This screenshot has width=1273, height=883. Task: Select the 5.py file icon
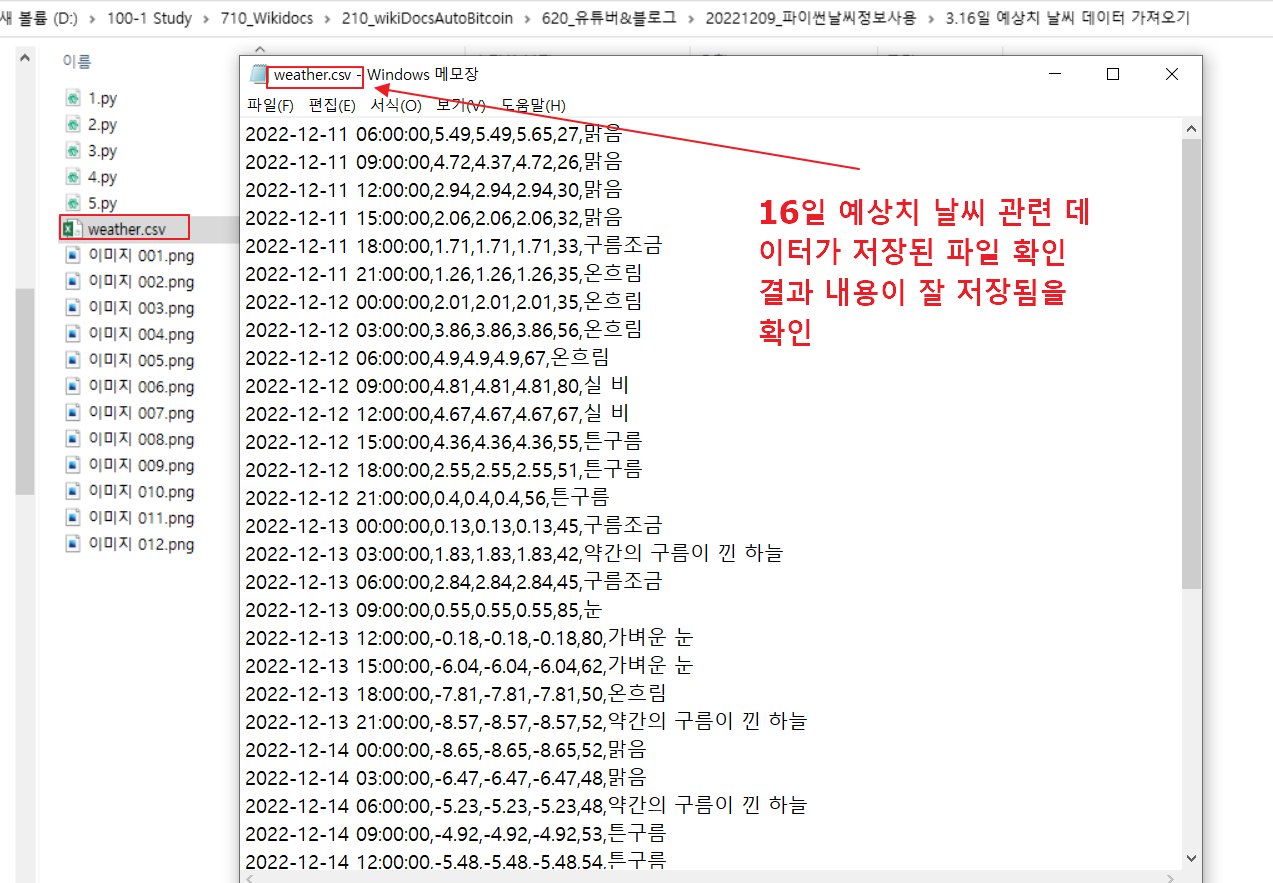tap(73, 203)
